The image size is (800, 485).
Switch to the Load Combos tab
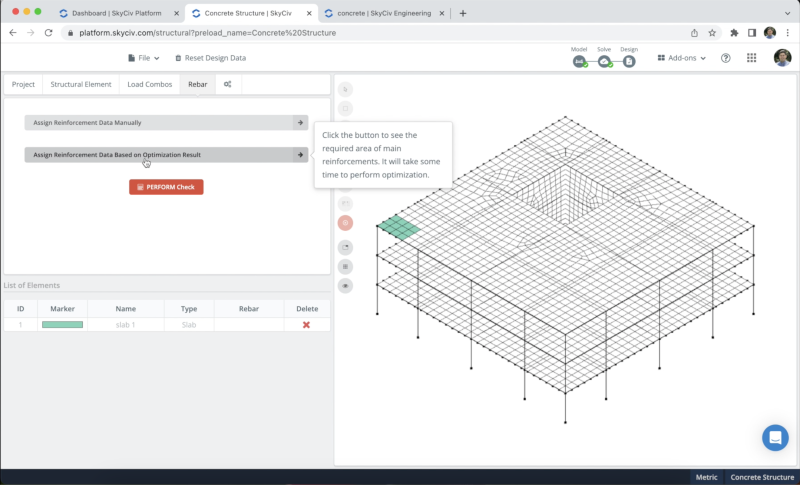click(149, 84)
